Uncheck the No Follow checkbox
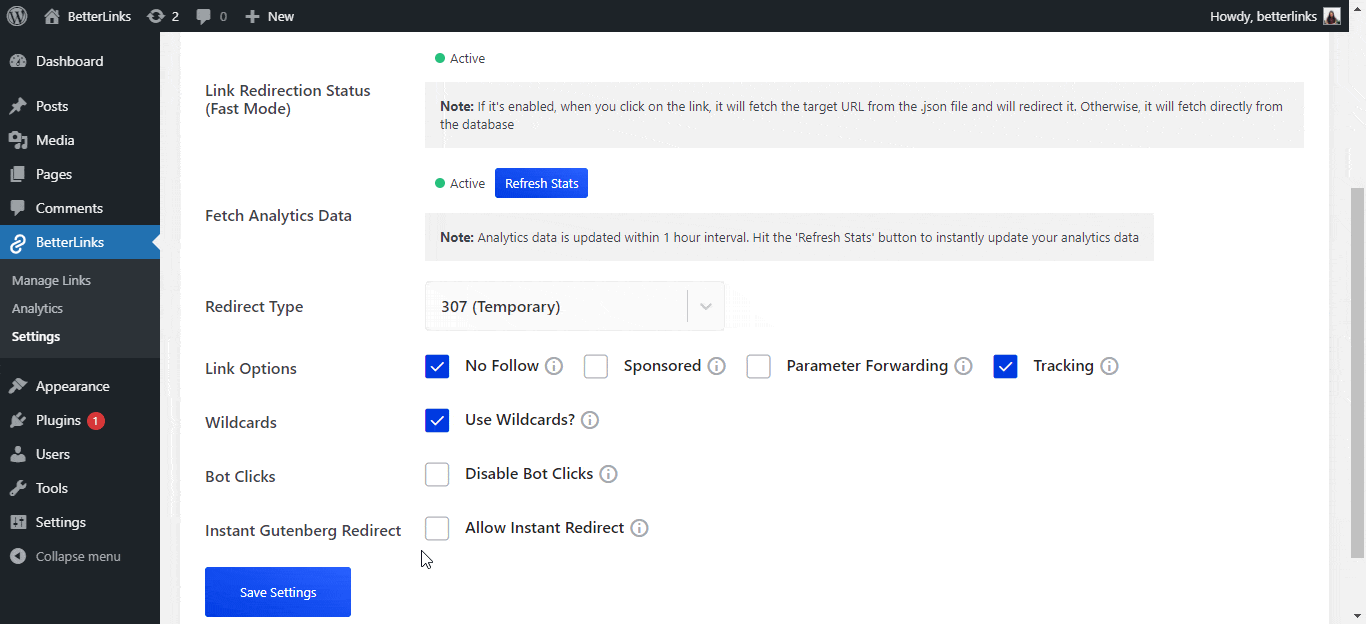The image size is (1366, 624). 437,366
